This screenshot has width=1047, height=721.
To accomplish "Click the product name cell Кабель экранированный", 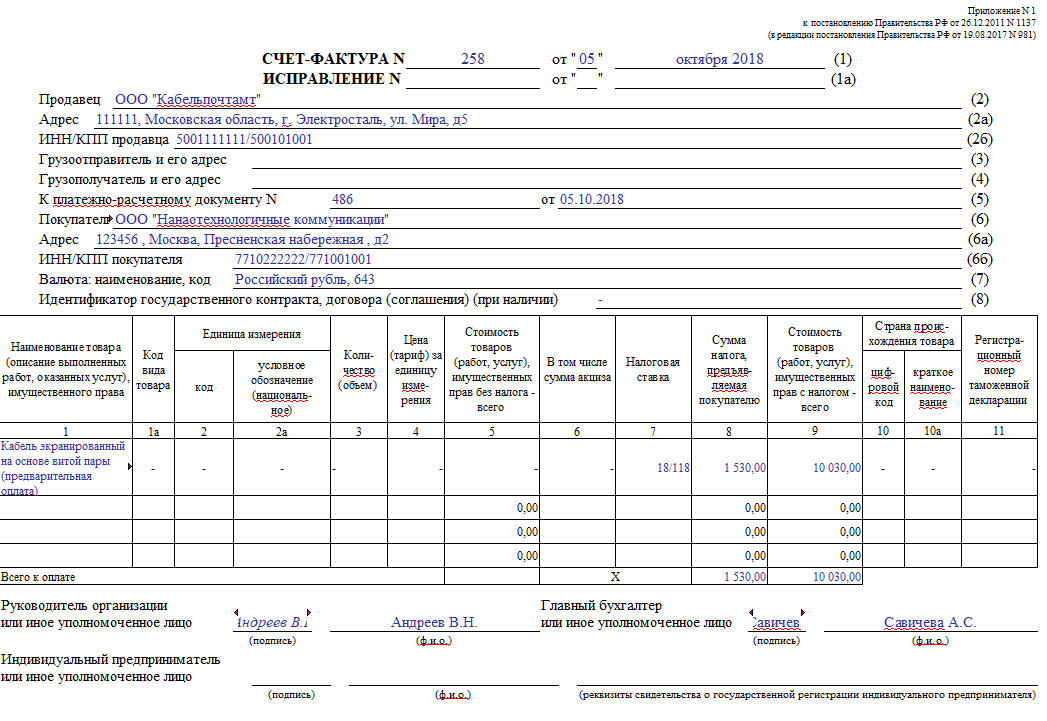I will click(x=66, y=467).
